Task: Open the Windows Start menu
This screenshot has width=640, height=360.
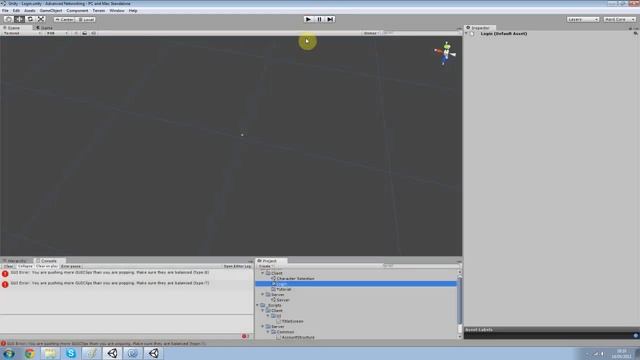Action: pos(9,353)
